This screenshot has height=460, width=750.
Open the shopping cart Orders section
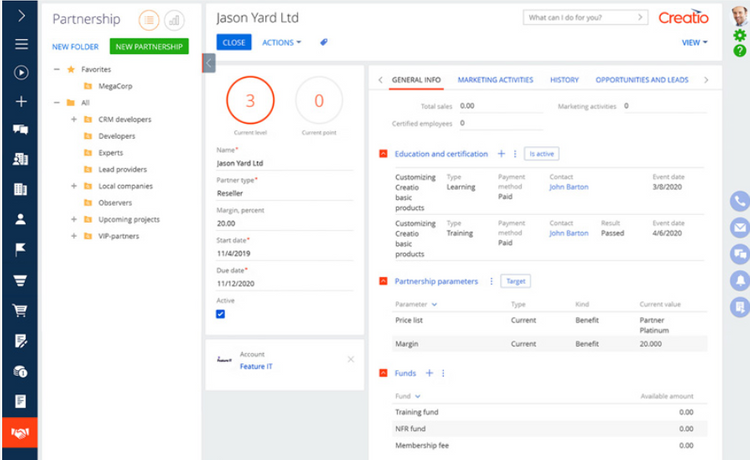click(x=20, y=310)
